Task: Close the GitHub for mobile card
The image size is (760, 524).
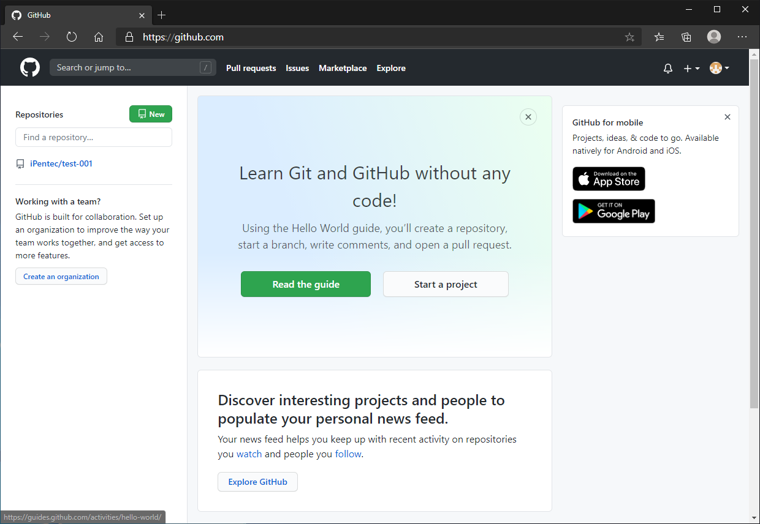Action: click(727, 117)
